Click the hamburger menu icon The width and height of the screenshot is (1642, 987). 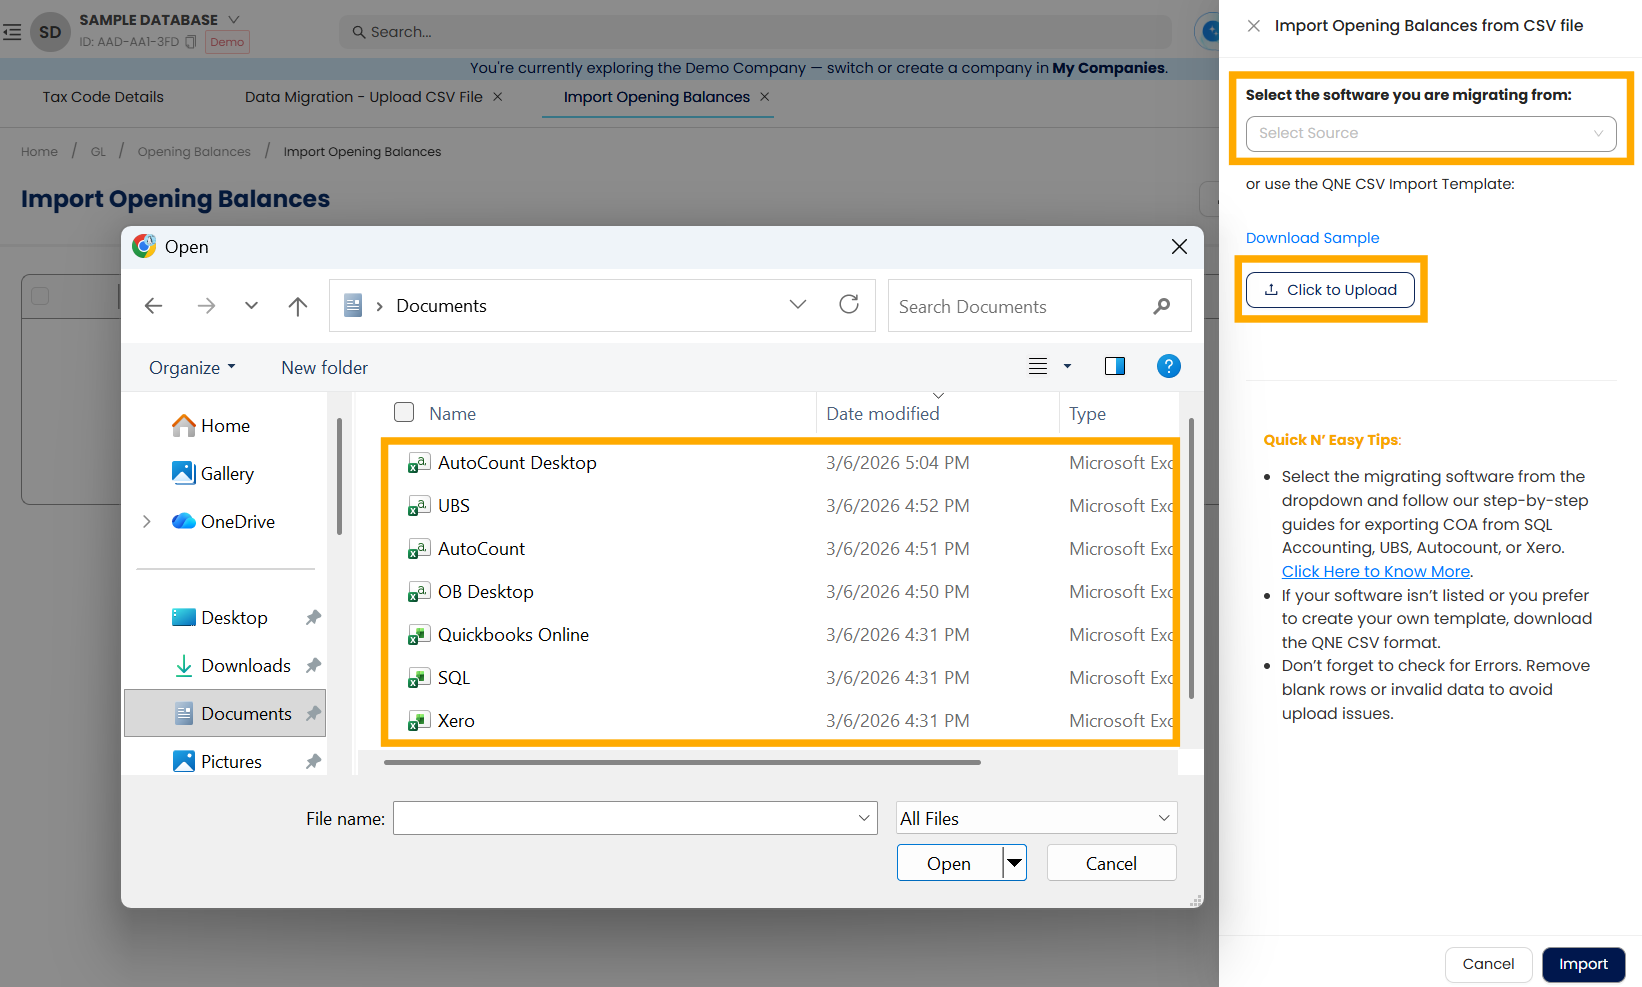click(12, 32)
